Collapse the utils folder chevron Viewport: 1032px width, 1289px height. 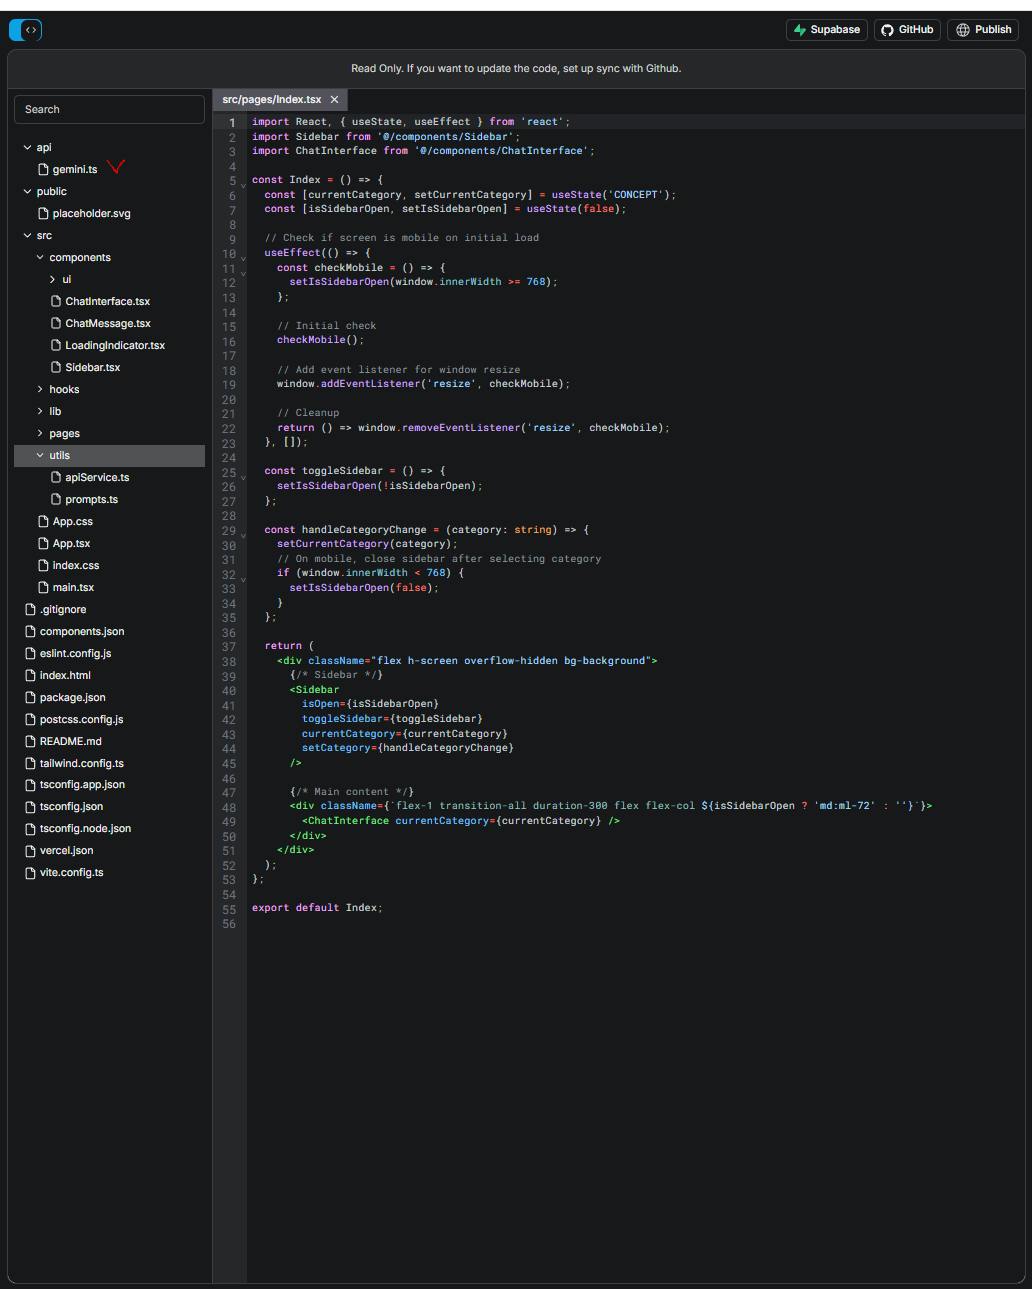coord(40,455)
